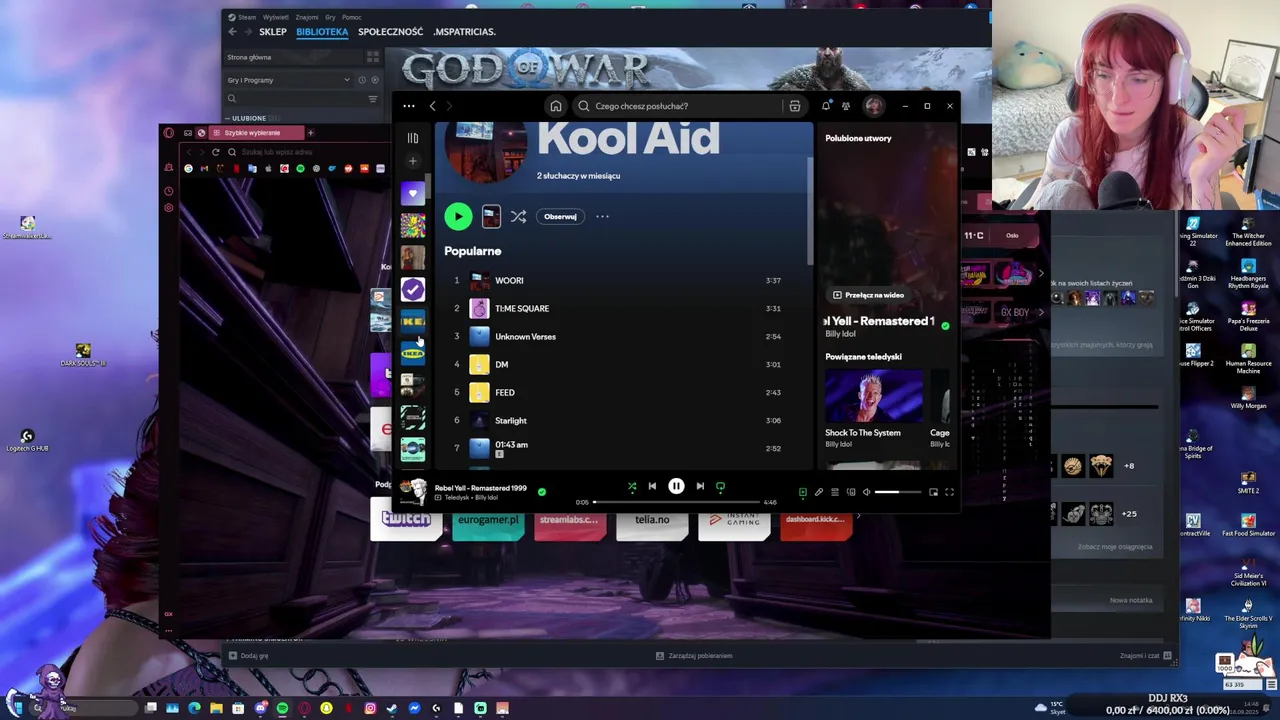Open the Spotify mini player icon
The width and height of the screenshot is (1280, 720).
coord(933,492)
